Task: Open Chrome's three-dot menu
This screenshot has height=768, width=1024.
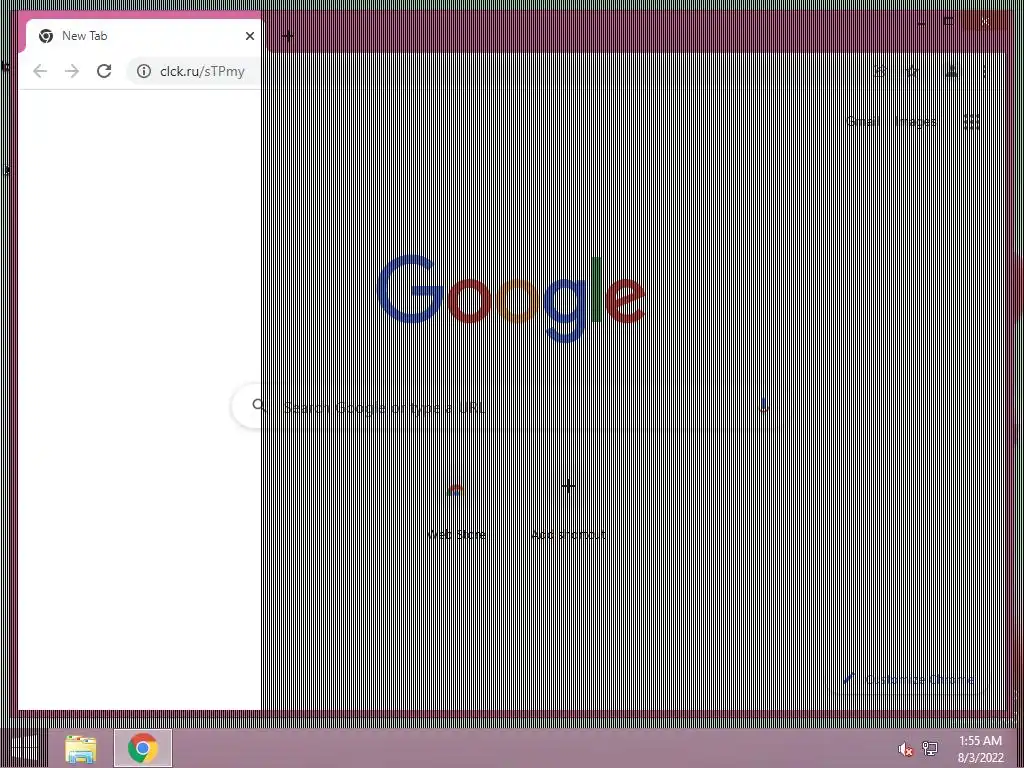Action: 984,71
